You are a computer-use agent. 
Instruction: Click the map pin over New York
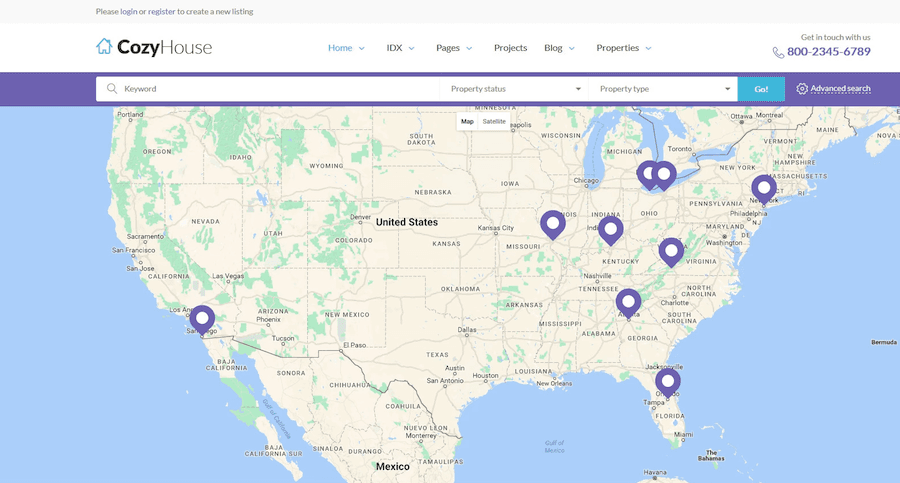764,188
